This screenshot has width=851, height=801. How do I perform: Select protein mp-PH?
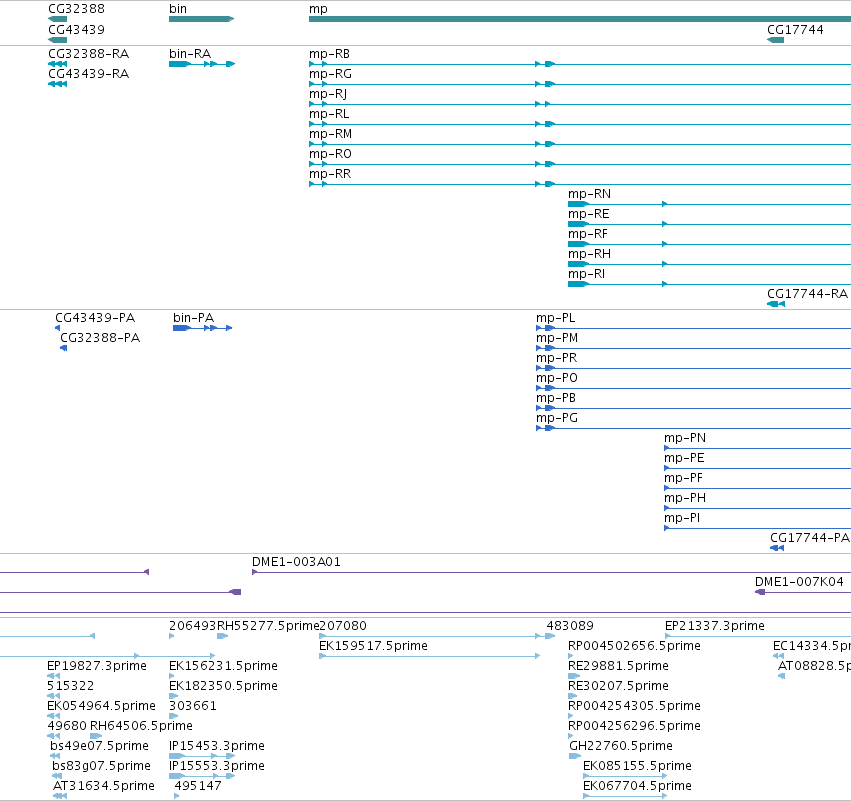pyautogui.click(x=685, y=498)
